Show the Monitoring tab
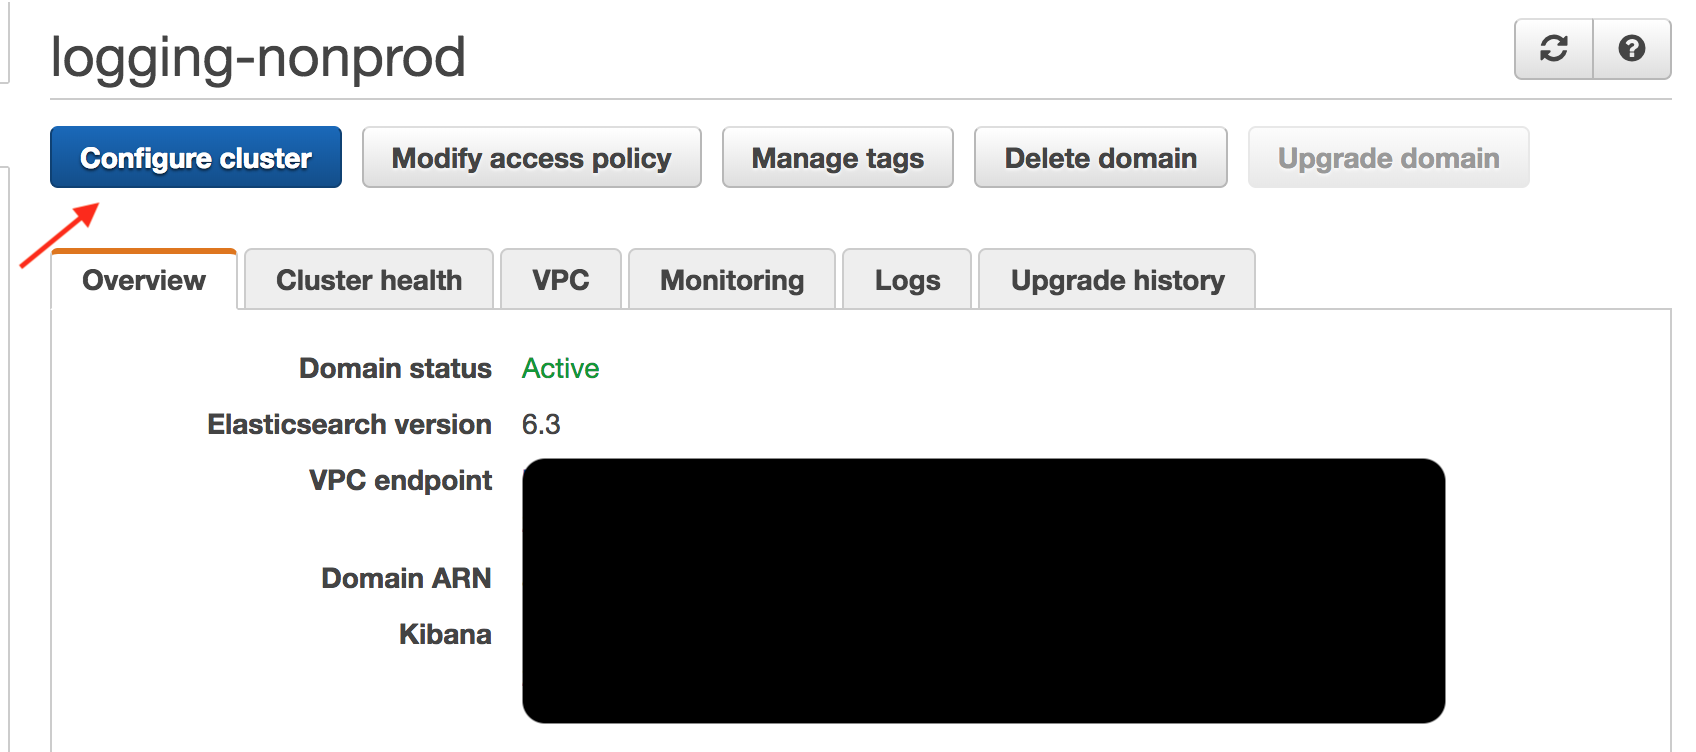The width and height of the screenshot is (1696, 752). pyautogui.click(x=732, y=280)
